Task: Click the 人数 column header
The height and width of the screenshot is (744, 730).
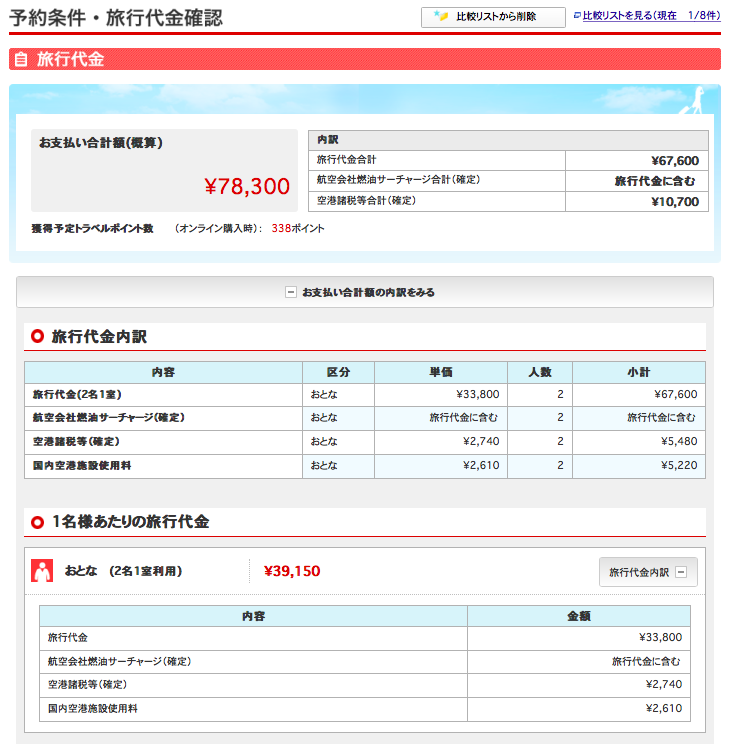Action: point(540,372)
